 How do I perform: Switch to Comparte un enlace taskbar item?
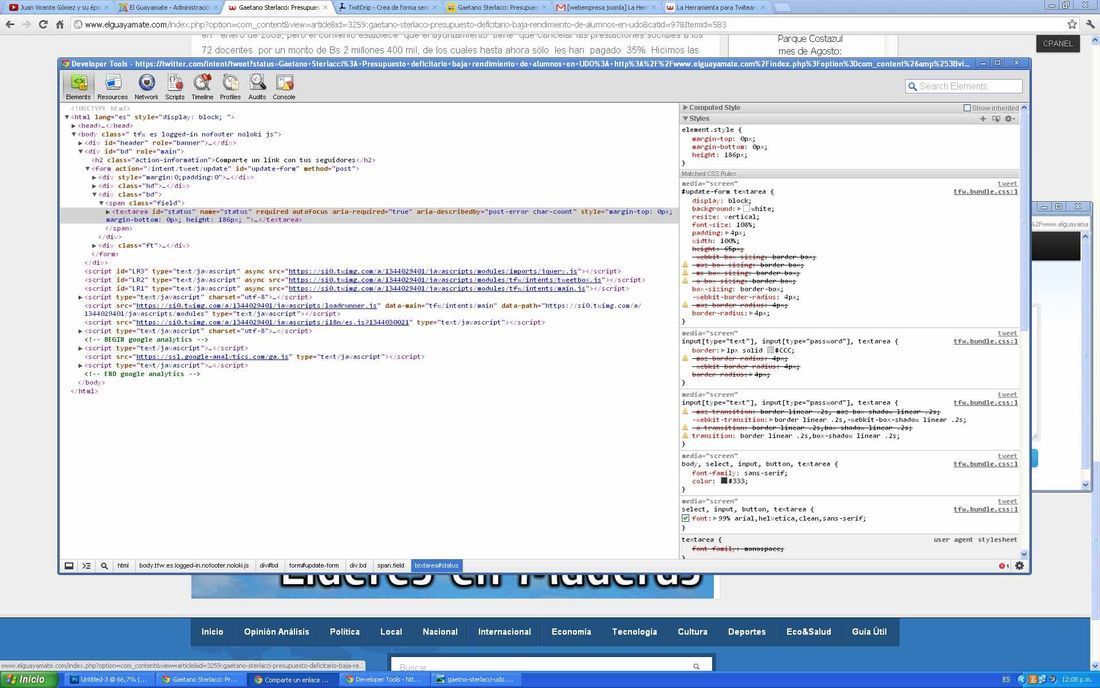click(x=293, y=680)
